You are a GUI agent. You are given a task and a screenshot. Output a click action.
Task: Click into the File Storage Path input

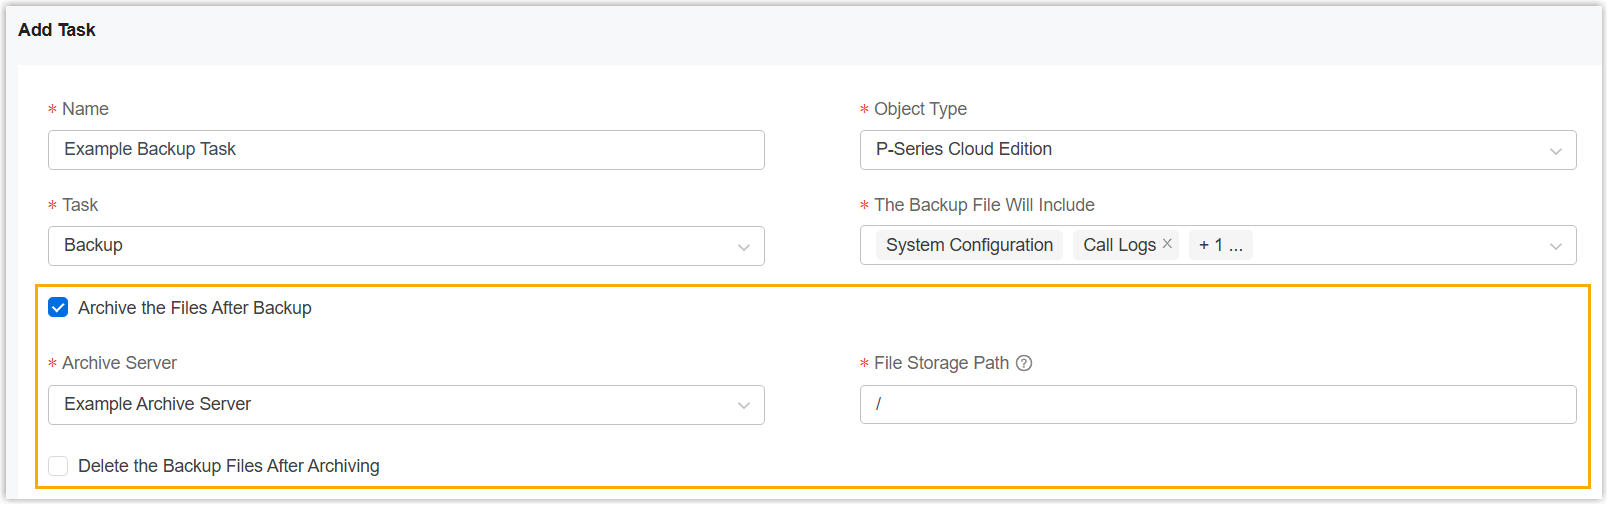[1217, 405]
